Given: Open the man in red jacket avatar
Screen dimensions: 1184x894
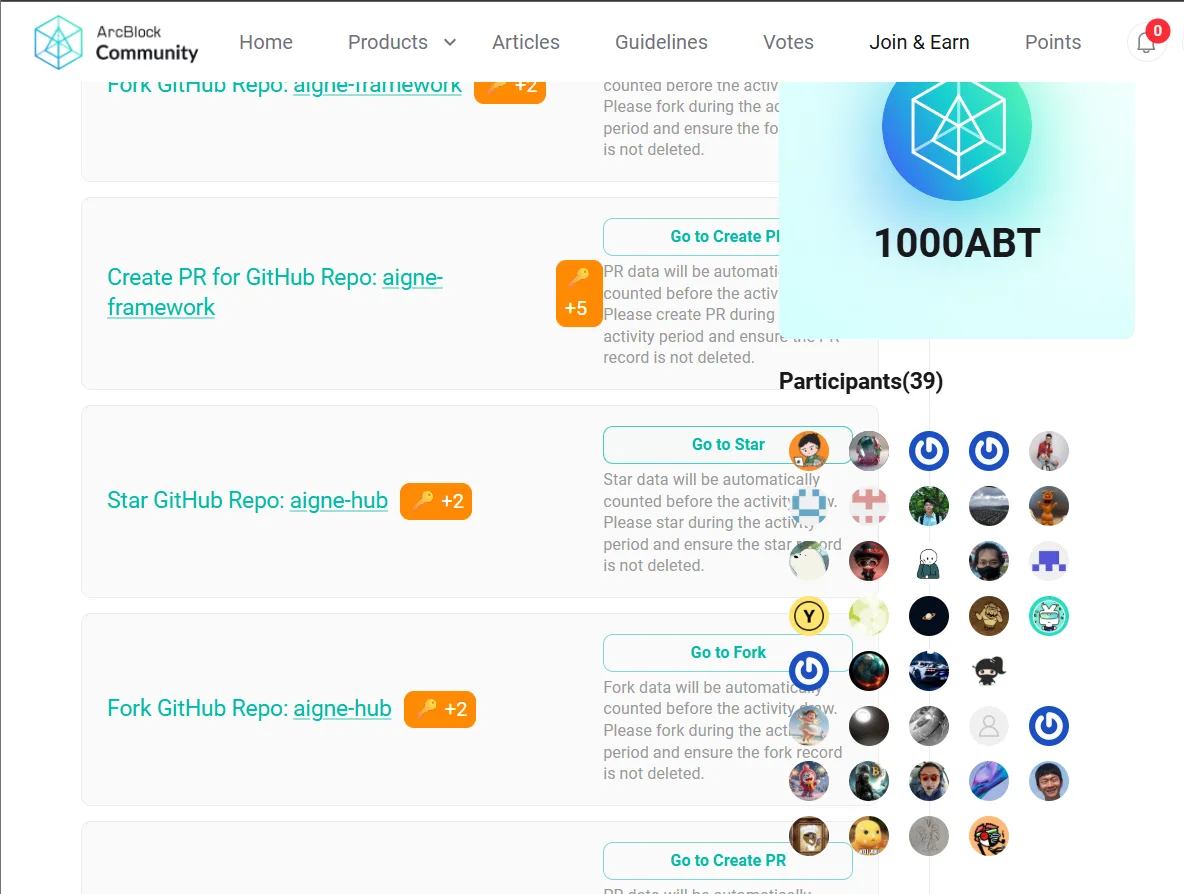Looking at the screenshot, I should click(1049, 451).
